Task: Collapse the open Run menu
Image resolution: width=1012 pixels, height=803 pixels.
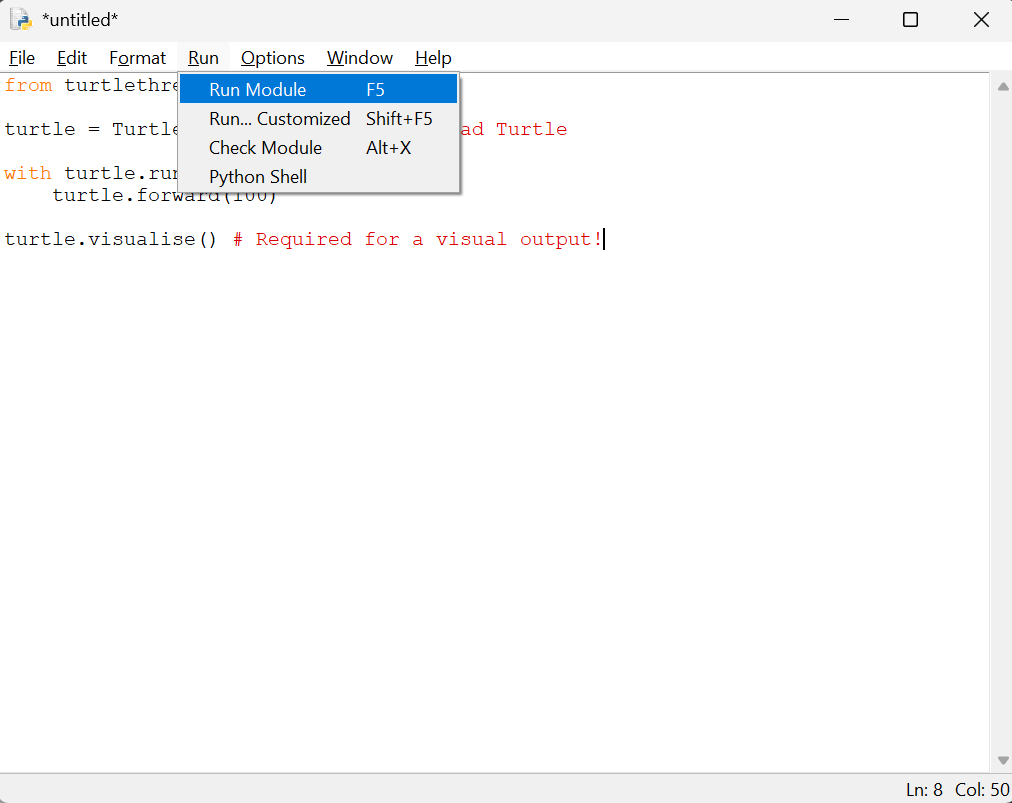Action: point(203,58)
